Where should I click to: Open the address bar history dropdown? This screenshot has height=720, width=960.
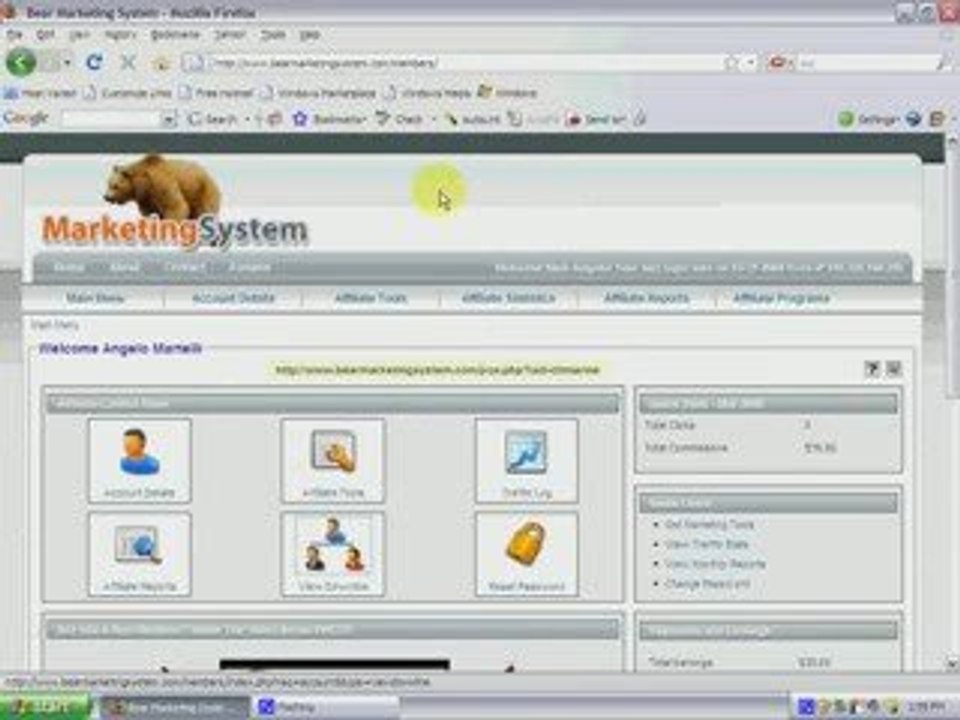coord(751,62)
